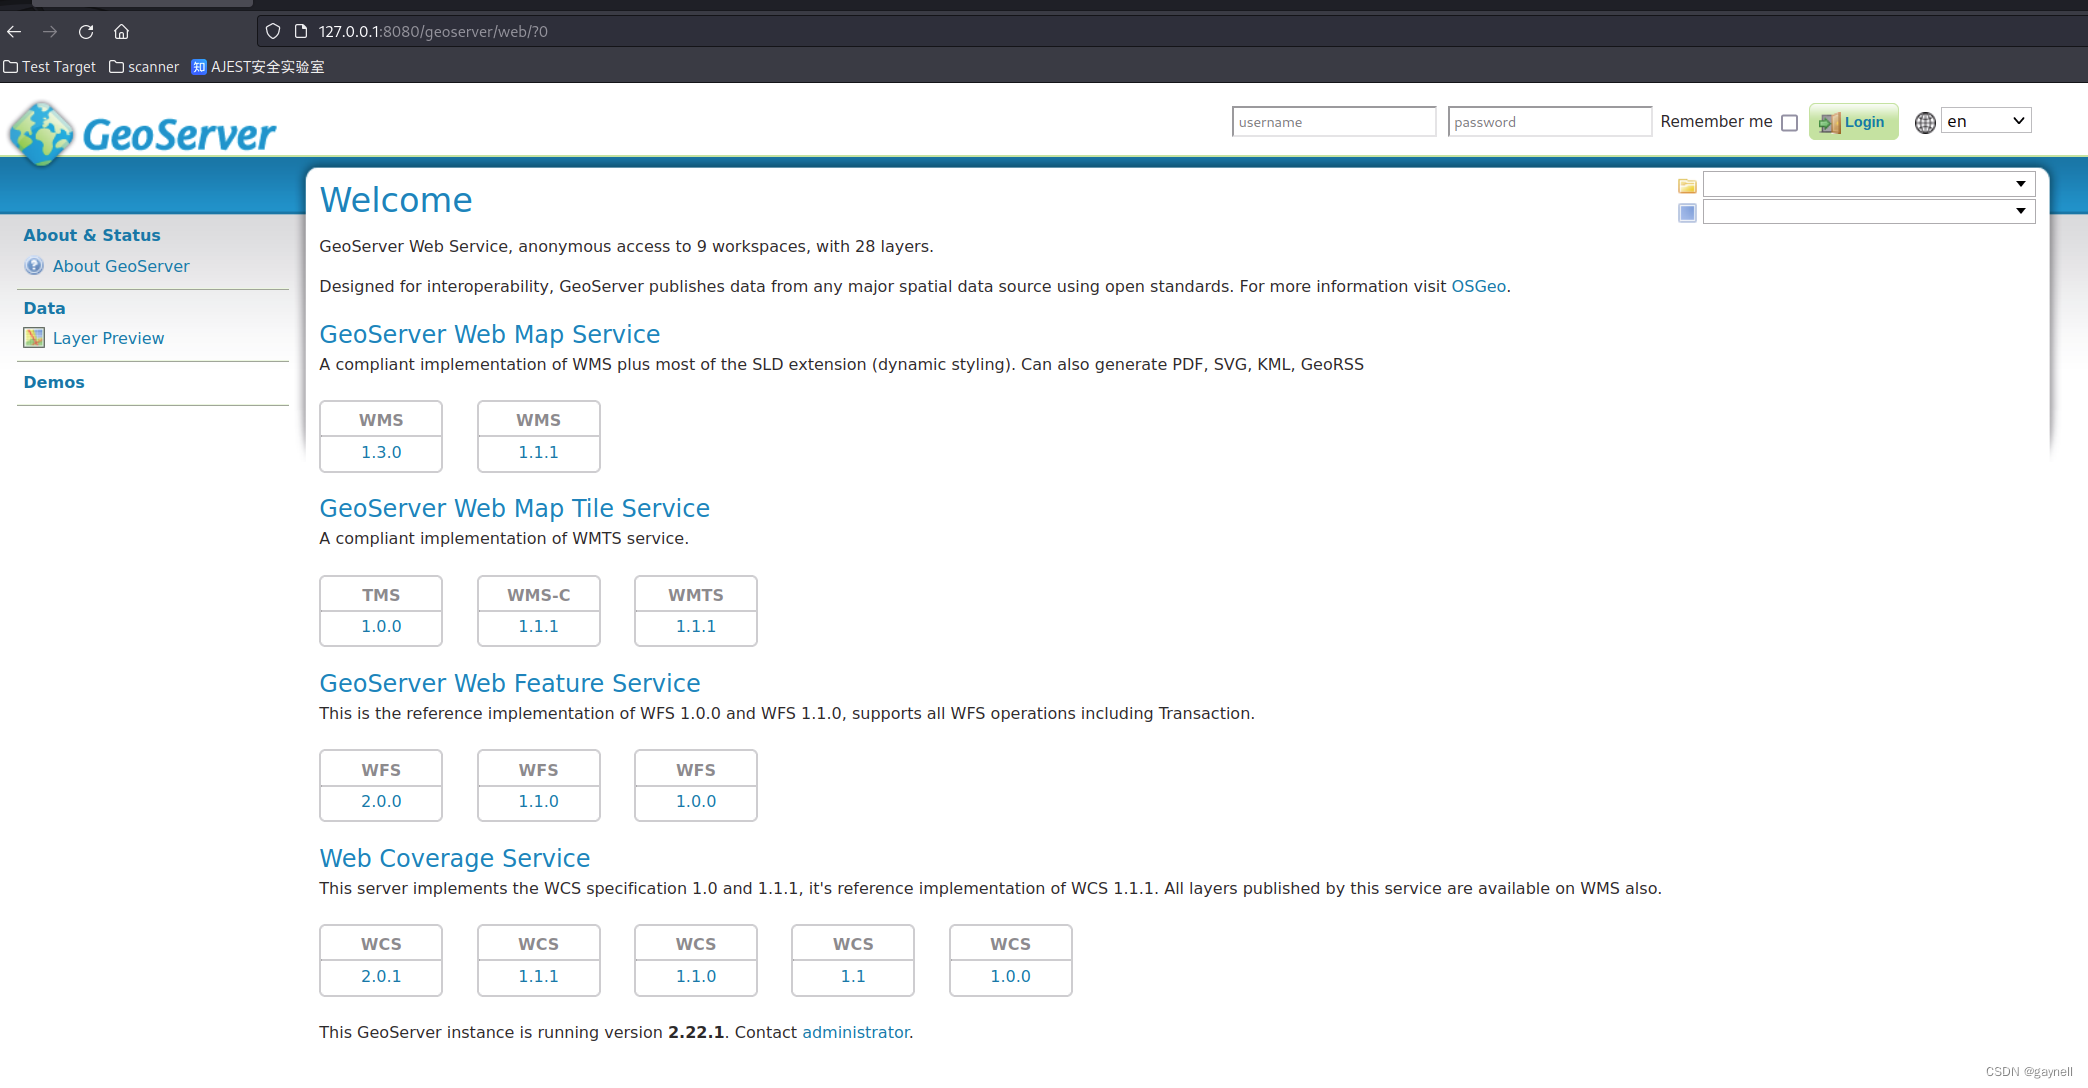Visit the OSGeo link
Viewport: 2088px width, 1088px height.
[x=1478, y=286]
